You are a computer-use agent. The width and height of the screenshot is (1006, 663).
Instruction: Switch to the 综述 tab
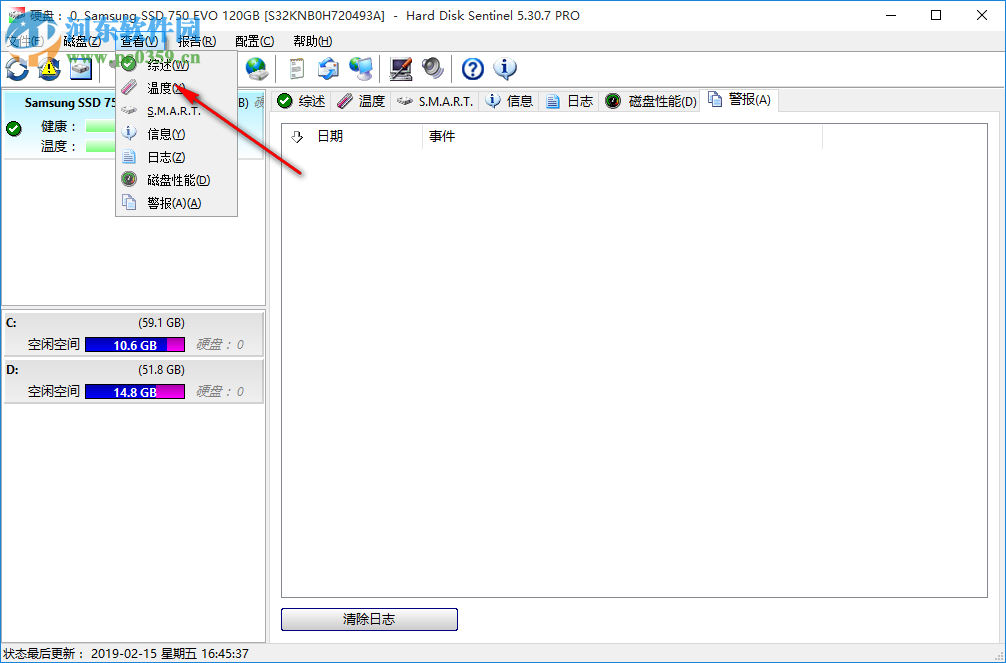[x=302, y=101]
